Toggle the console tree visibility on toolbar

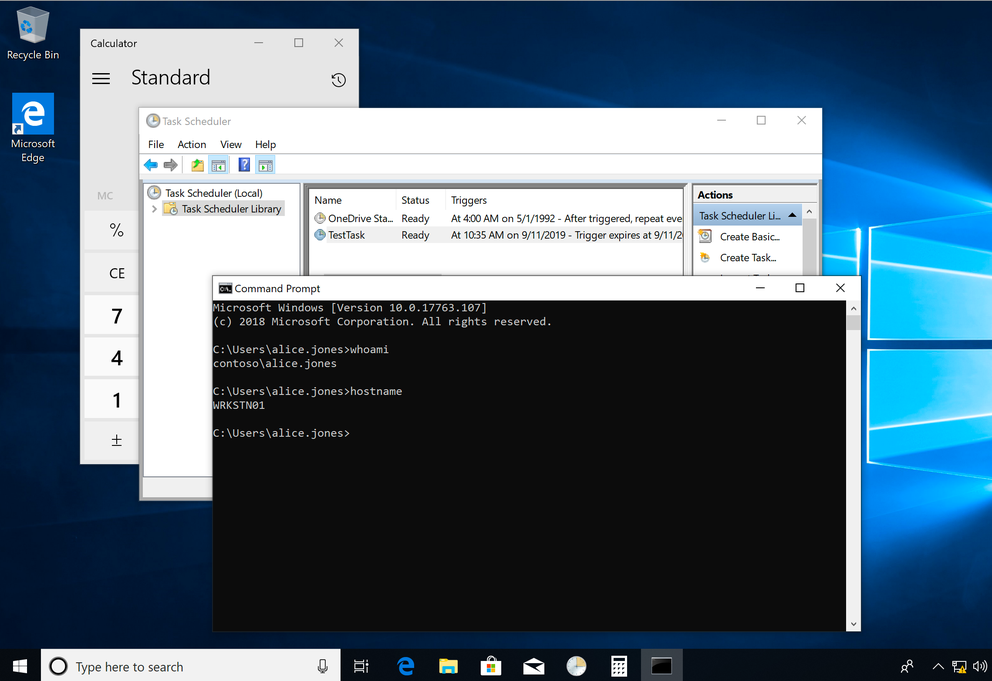218,164
